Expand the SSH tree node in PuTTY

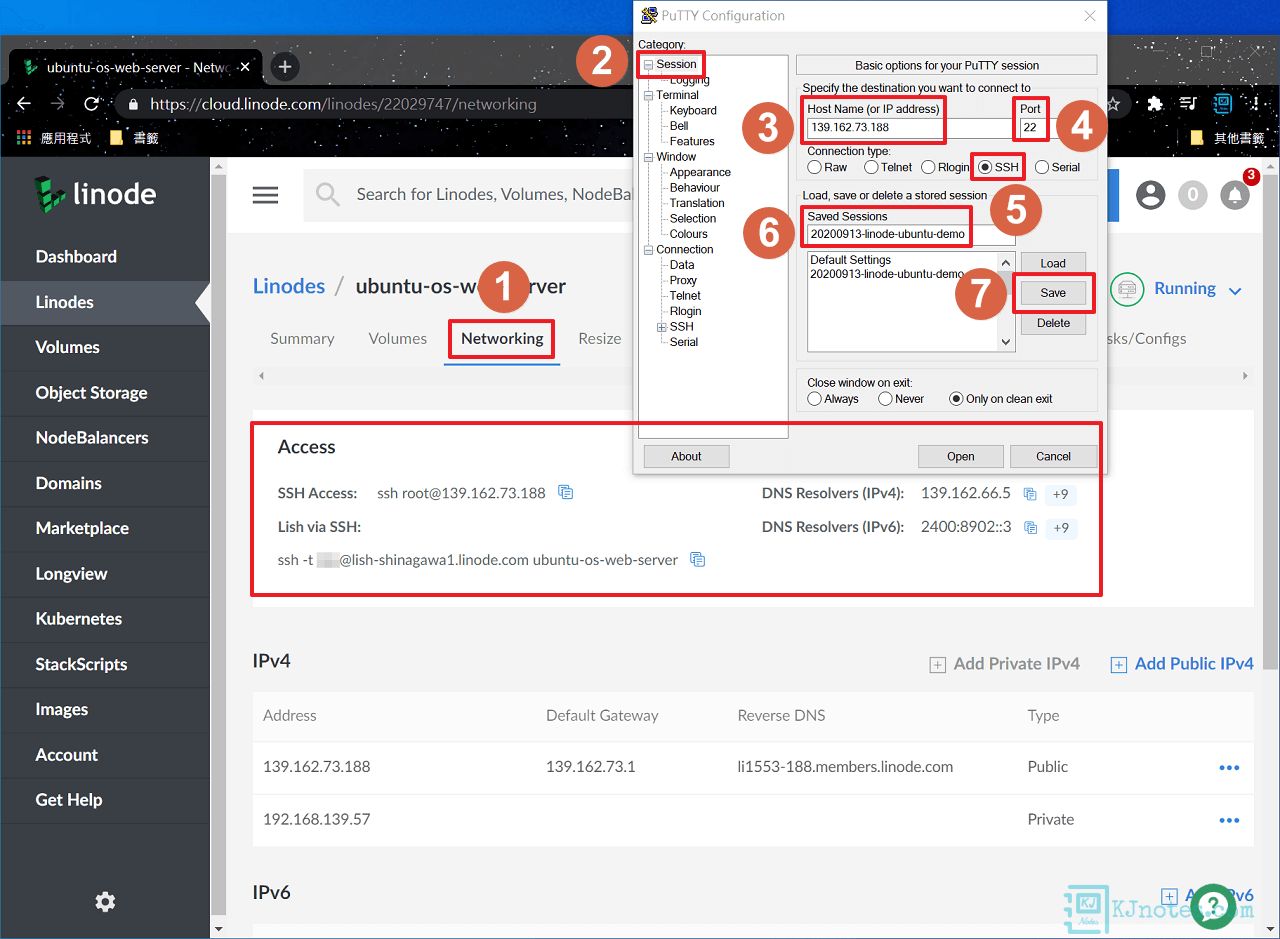click(x=661, y=327)
